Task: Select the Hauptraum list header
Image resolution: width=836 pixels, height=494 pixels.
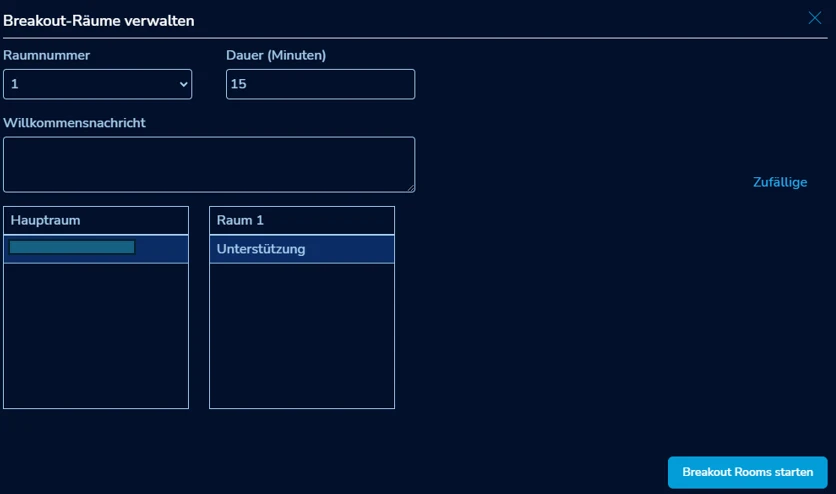Action: pos(96,220)
